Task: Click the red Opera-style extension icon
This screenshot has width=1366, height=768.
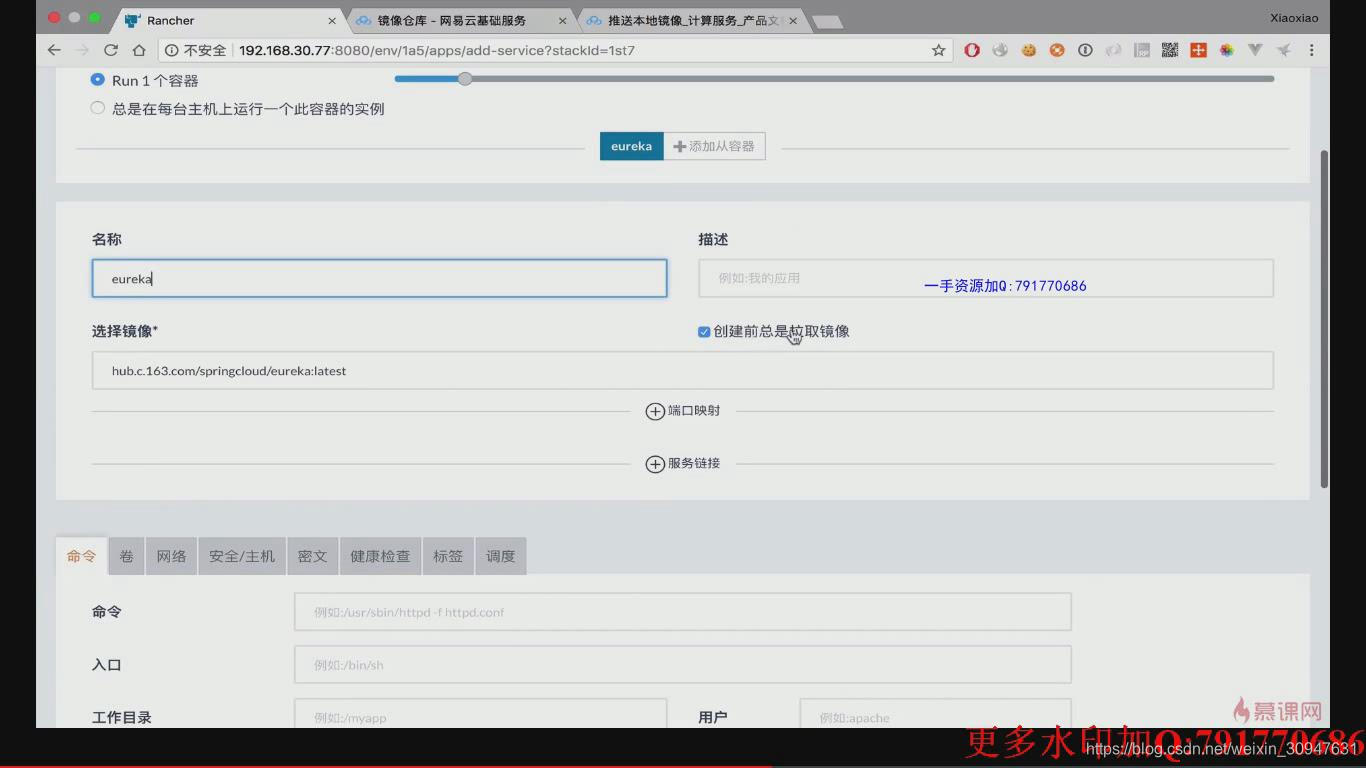Action: click(x=972, y=50)
